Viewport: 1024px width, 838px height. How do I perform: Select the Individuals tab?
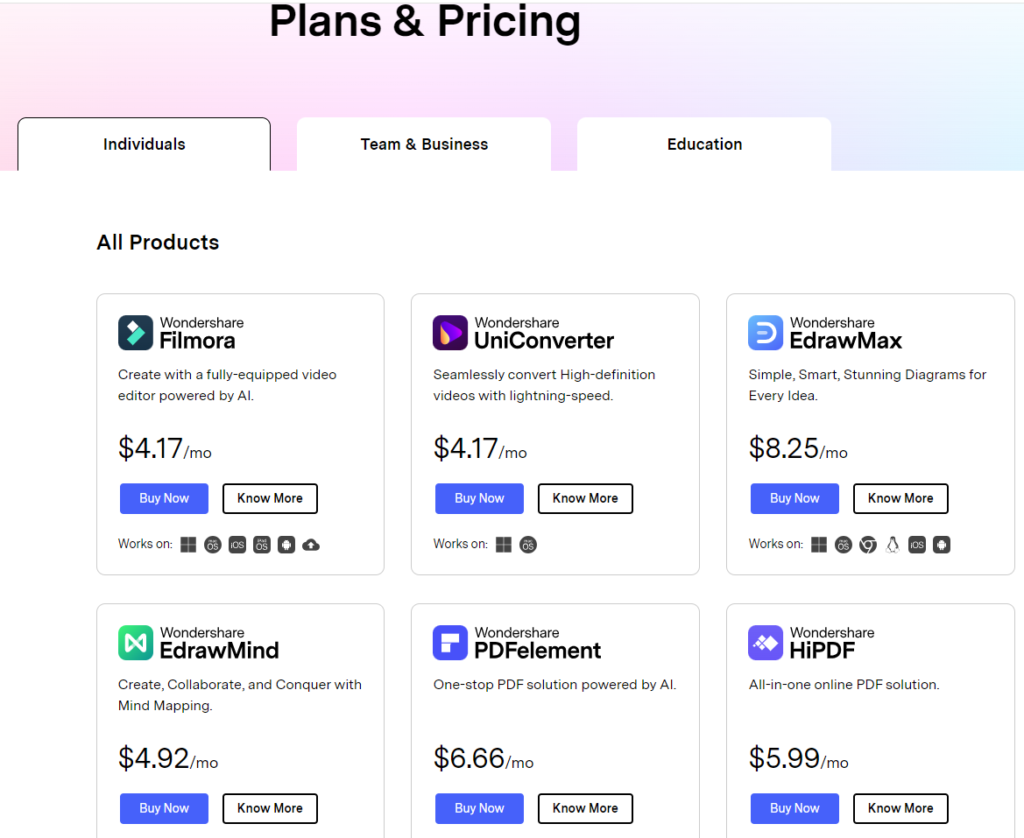(144, 144)
